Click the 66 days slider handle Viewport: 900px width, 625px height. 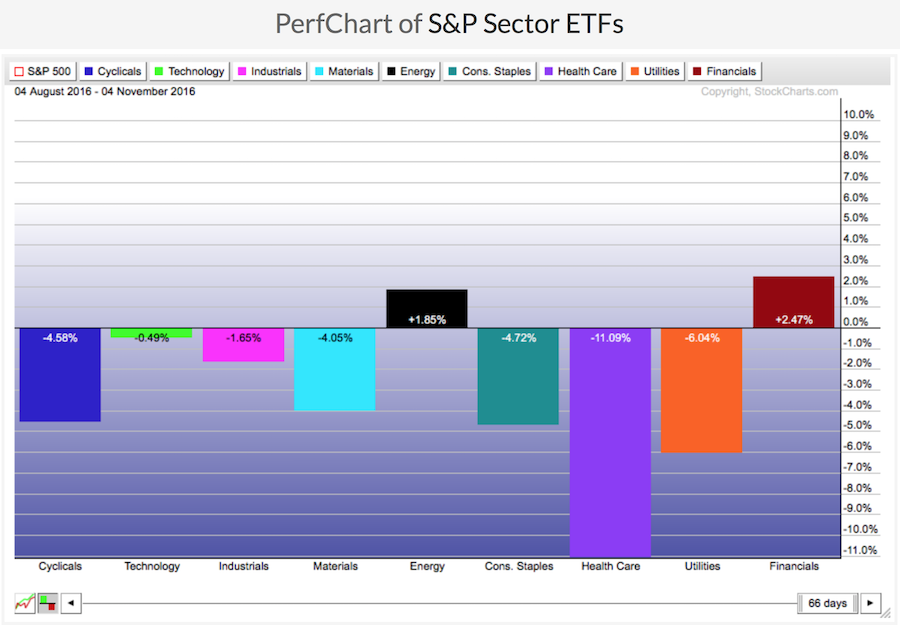pos(827,603)
